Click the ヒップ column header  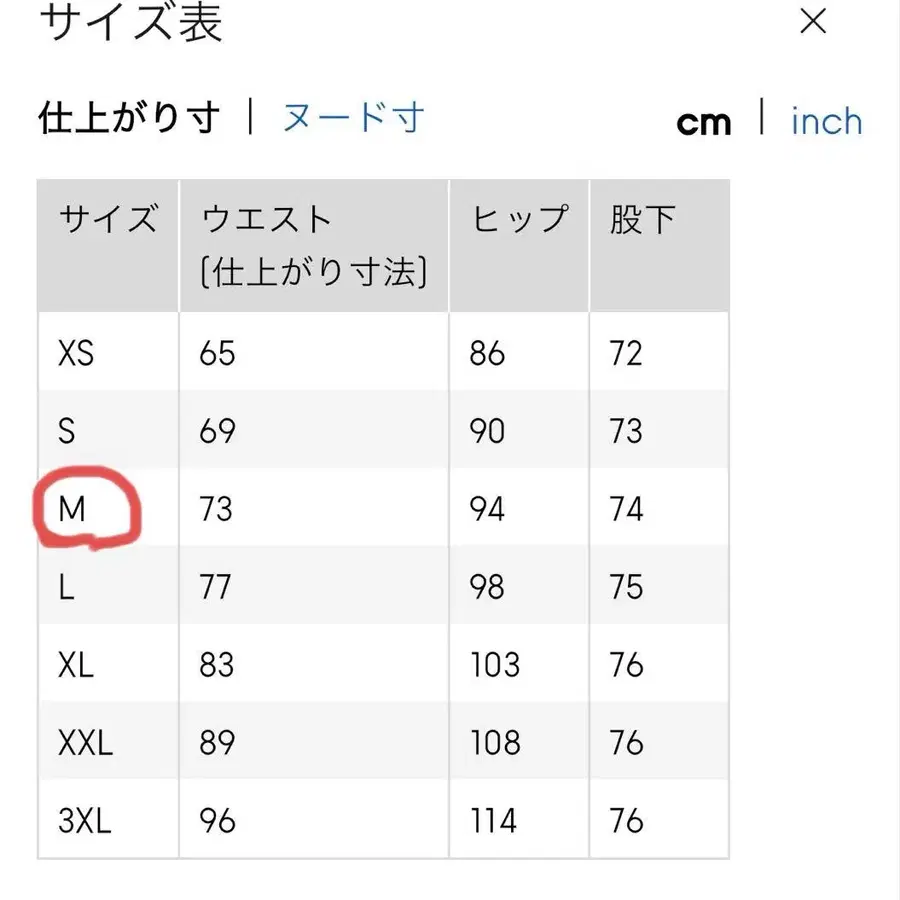click(517, 218)
